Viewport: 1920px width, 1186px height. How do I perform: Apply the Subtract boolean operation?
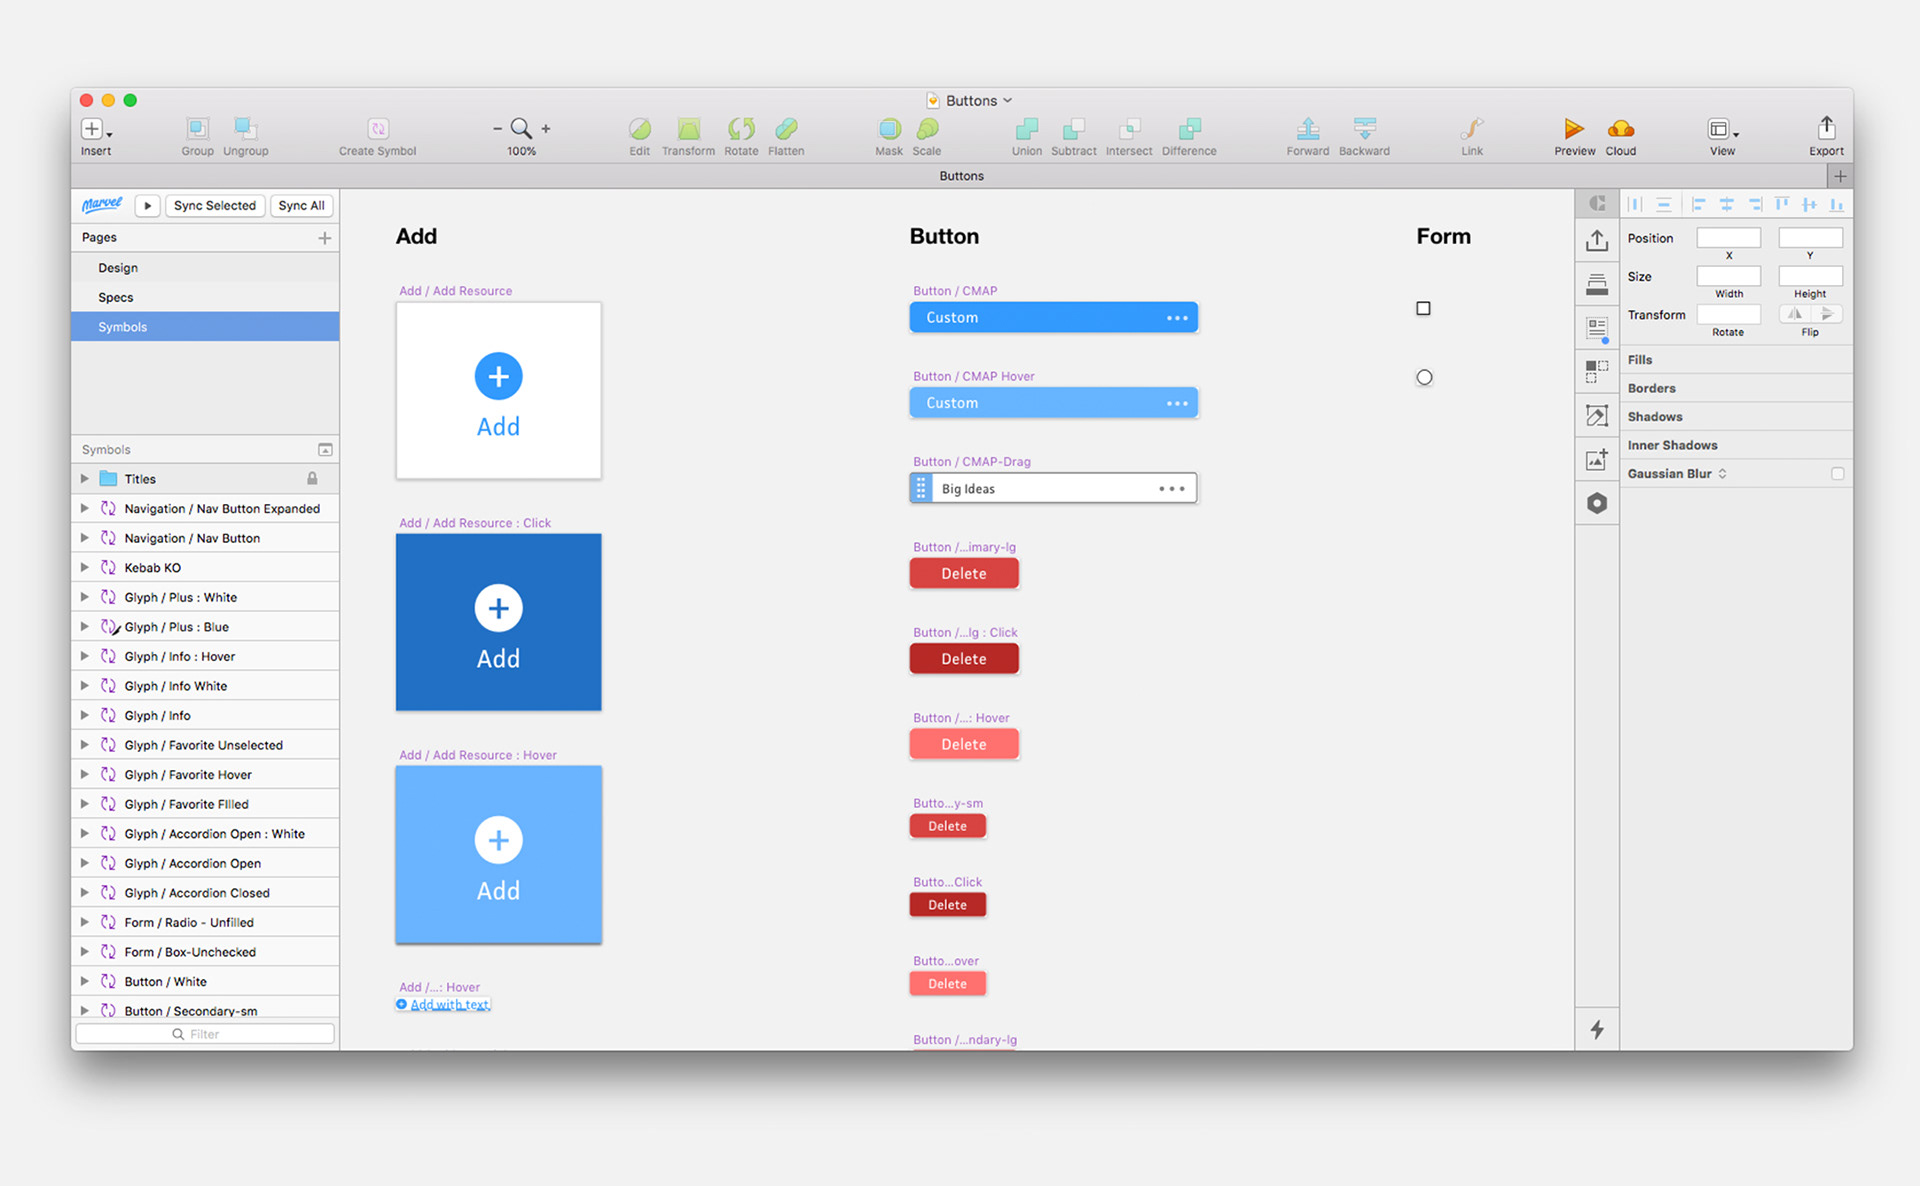1074,128
